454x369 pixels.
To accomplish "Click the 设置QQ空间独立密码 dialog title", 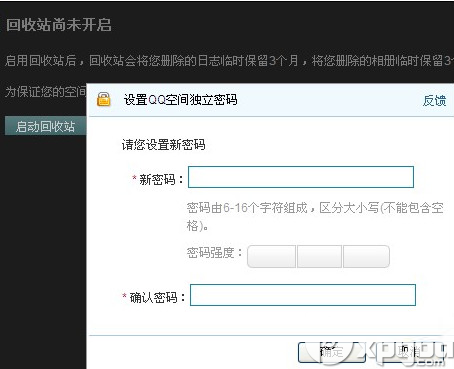I will point(180,100).
